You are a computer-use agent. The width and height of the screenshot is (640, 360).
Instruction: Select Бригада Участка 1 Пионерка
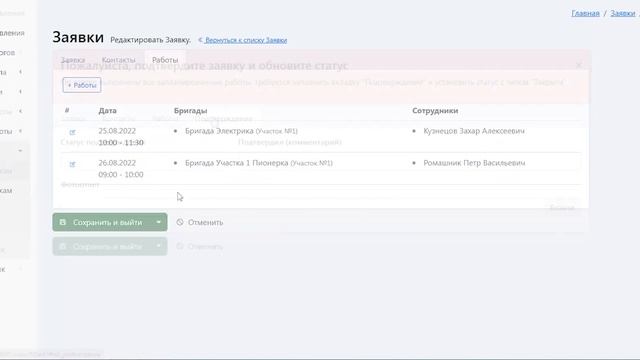coord(237,162)
